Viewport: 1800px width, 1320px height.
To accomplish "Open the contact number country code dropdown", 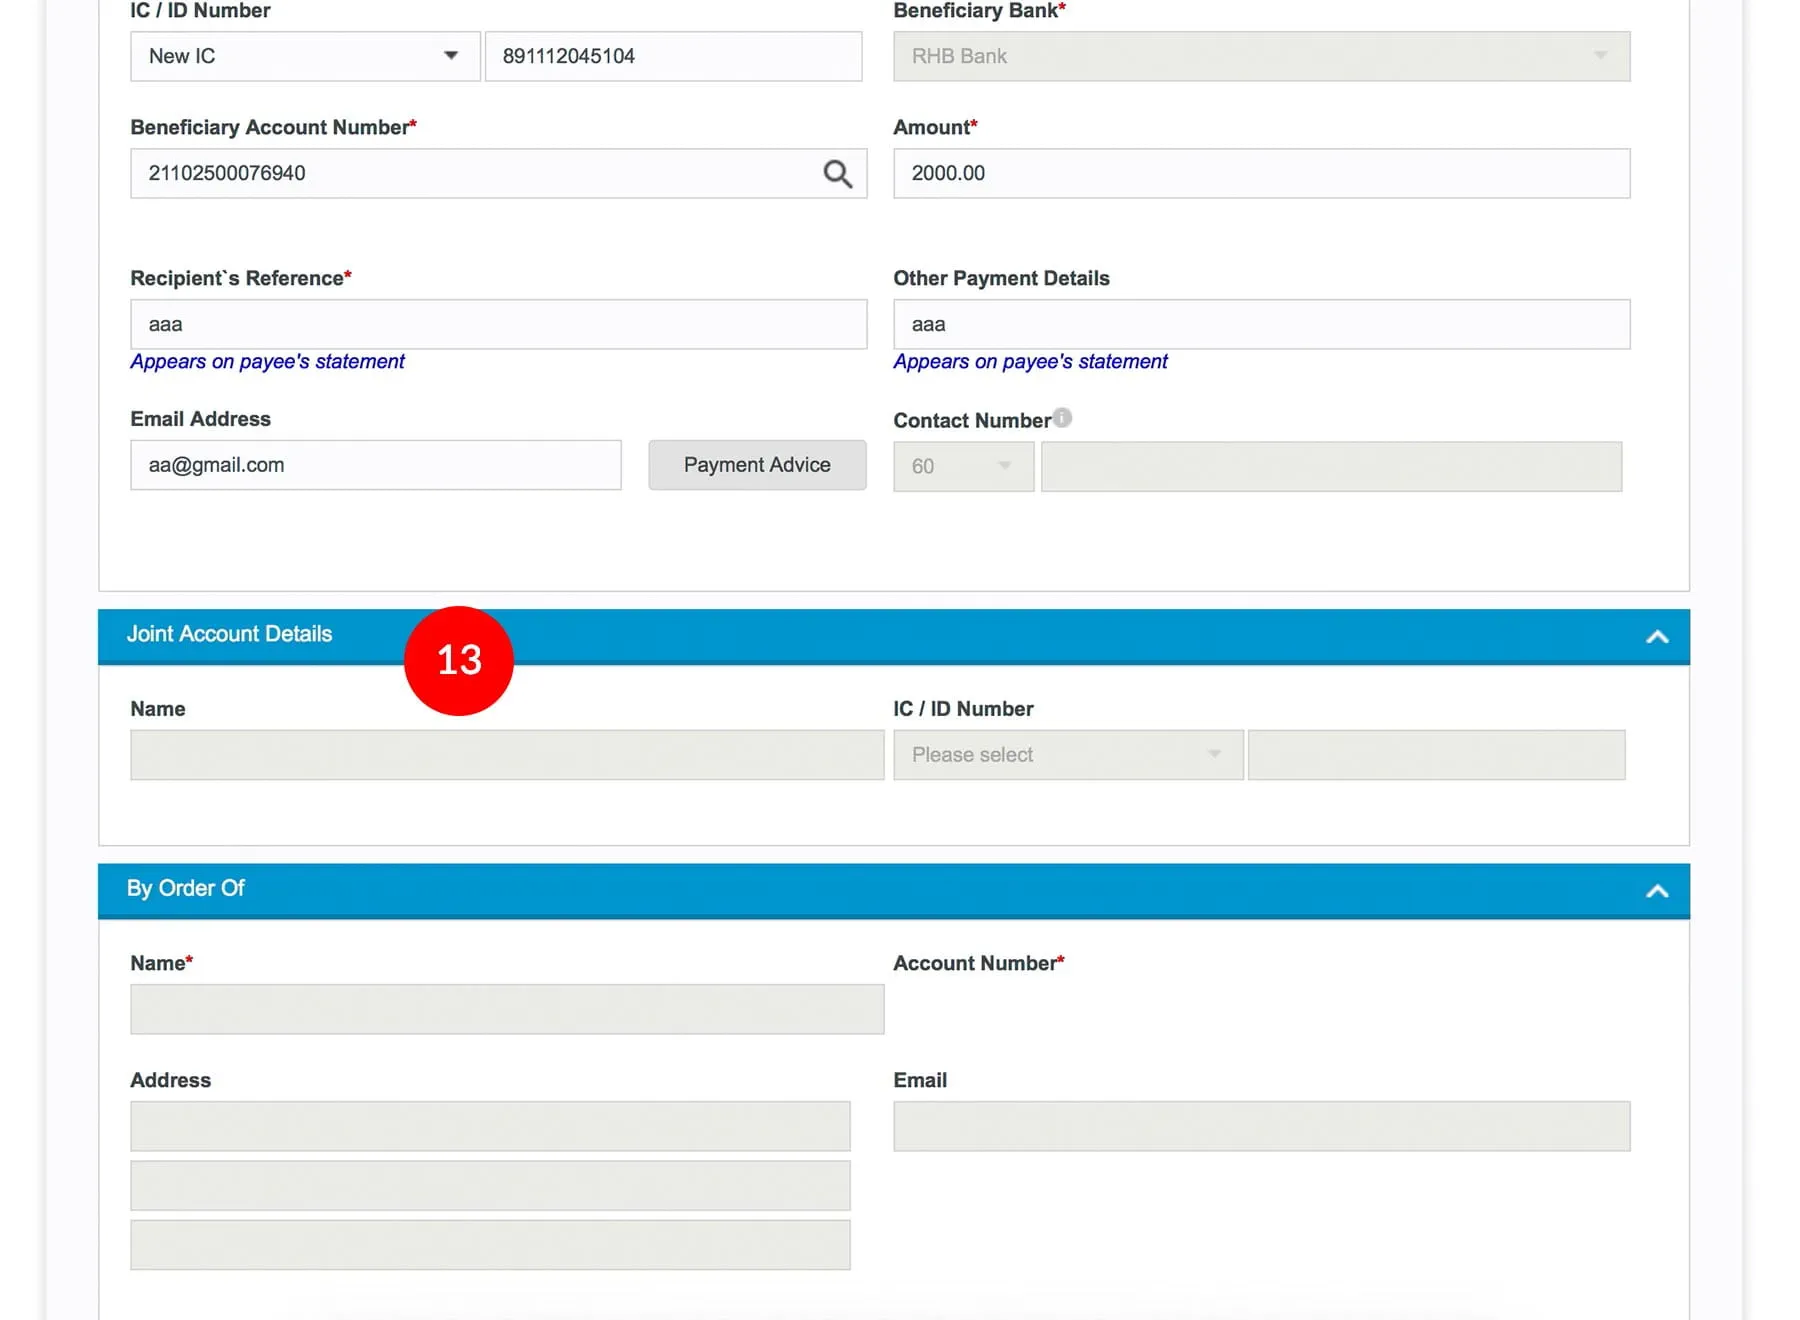I will click(x=962, y=467).
